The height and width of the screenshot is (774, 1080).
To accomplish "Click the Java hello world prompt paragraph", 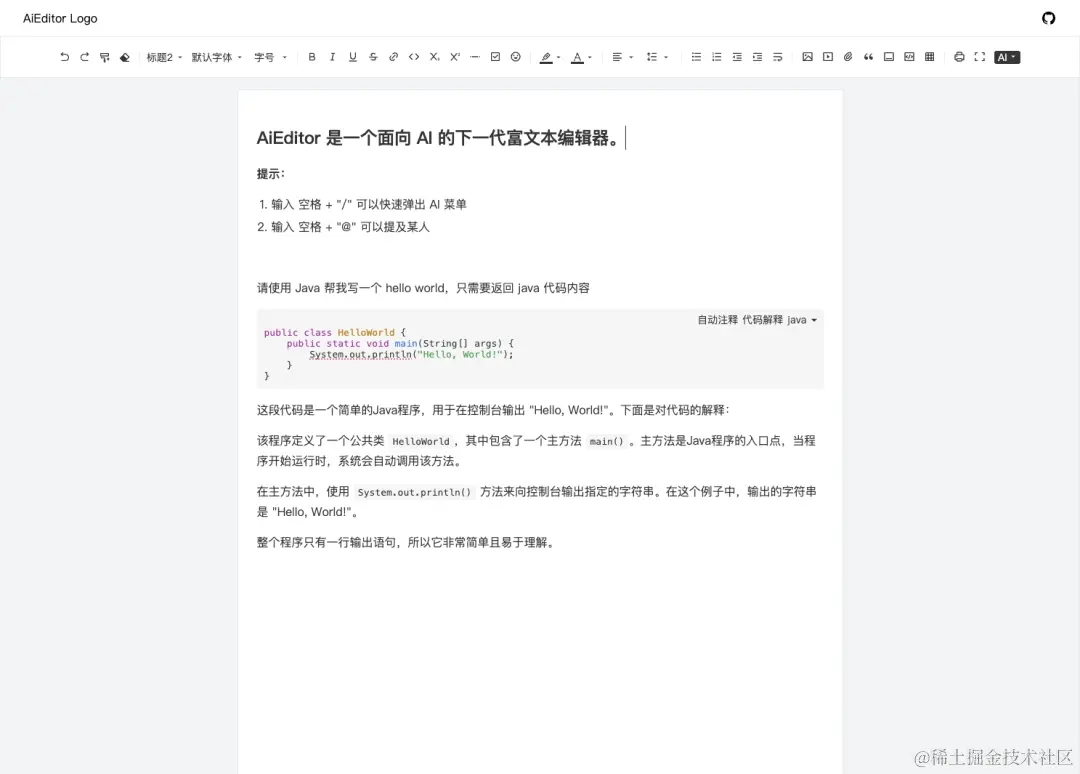I will click(423, 288).
